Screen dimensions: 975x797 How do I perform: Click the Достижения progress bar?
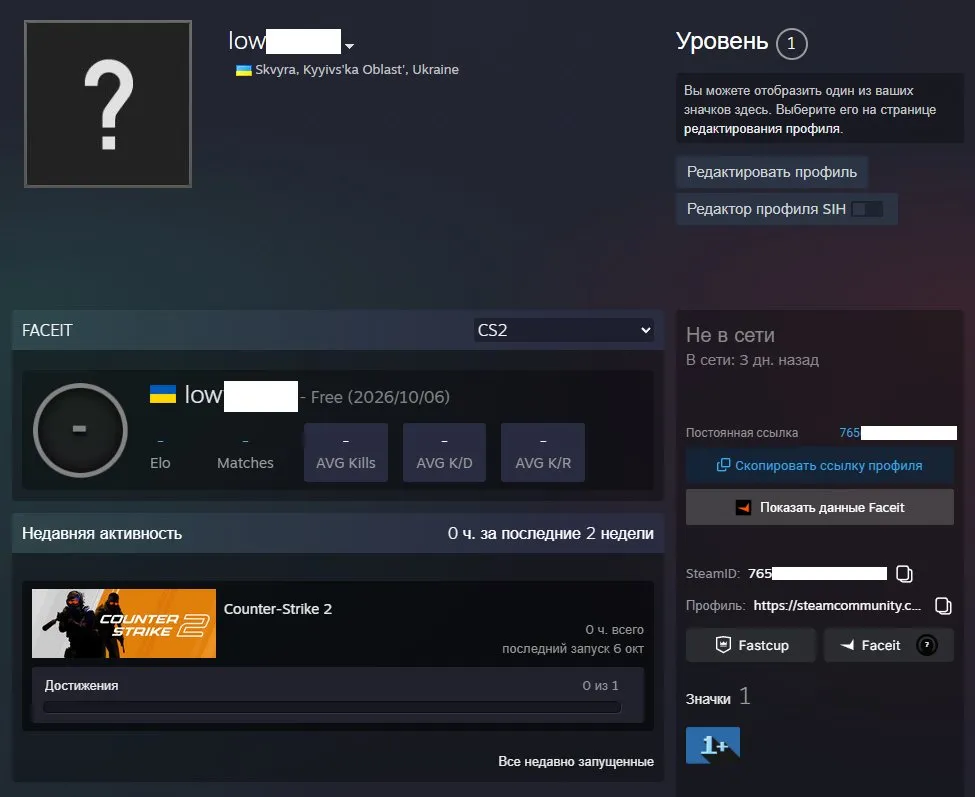(332, 707)
